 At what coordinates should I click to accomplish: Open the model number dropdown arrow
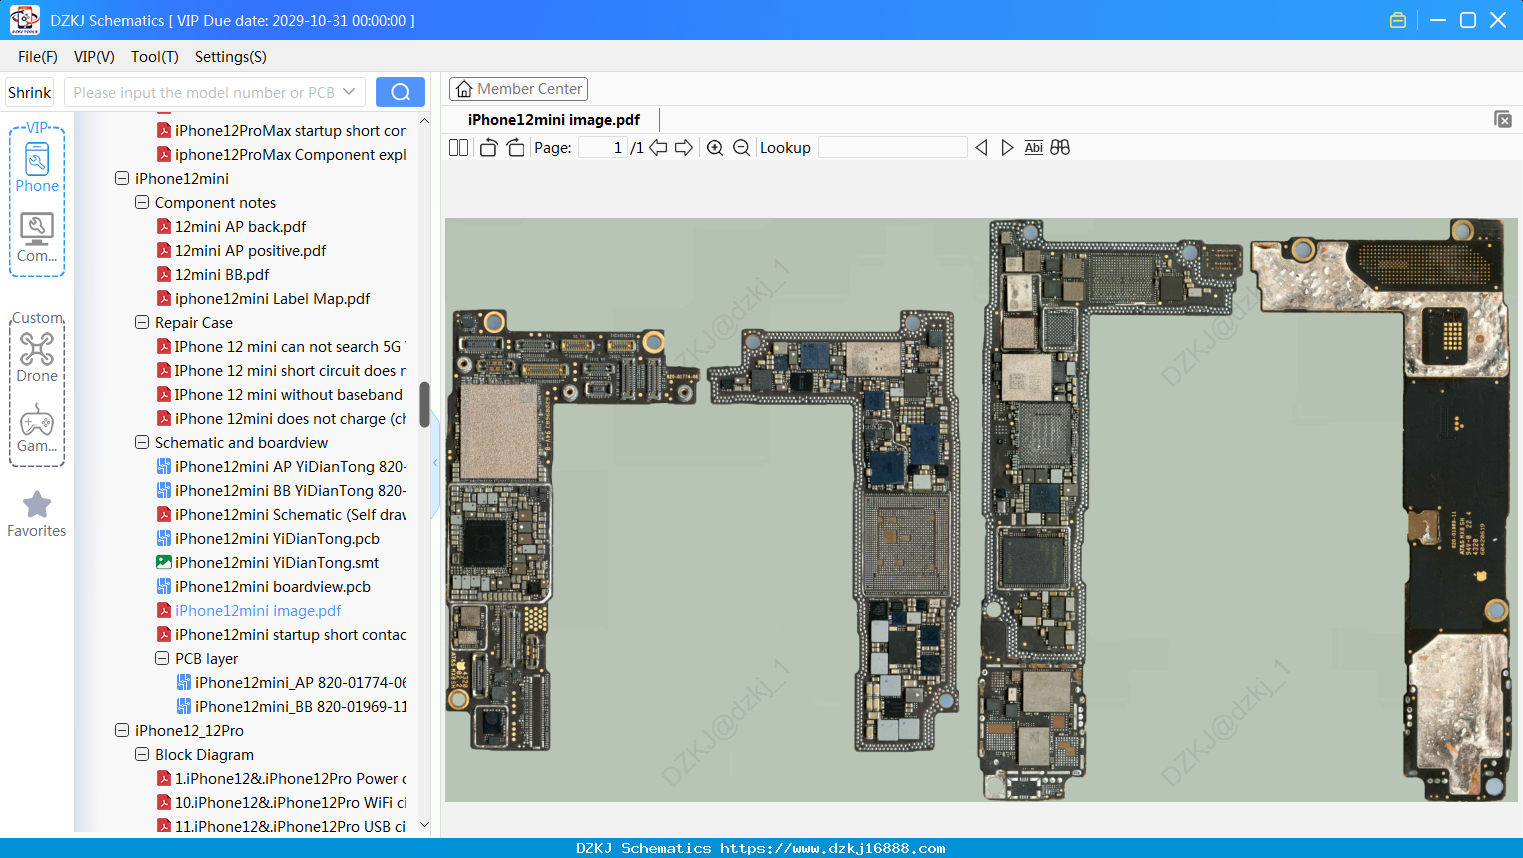349,92
